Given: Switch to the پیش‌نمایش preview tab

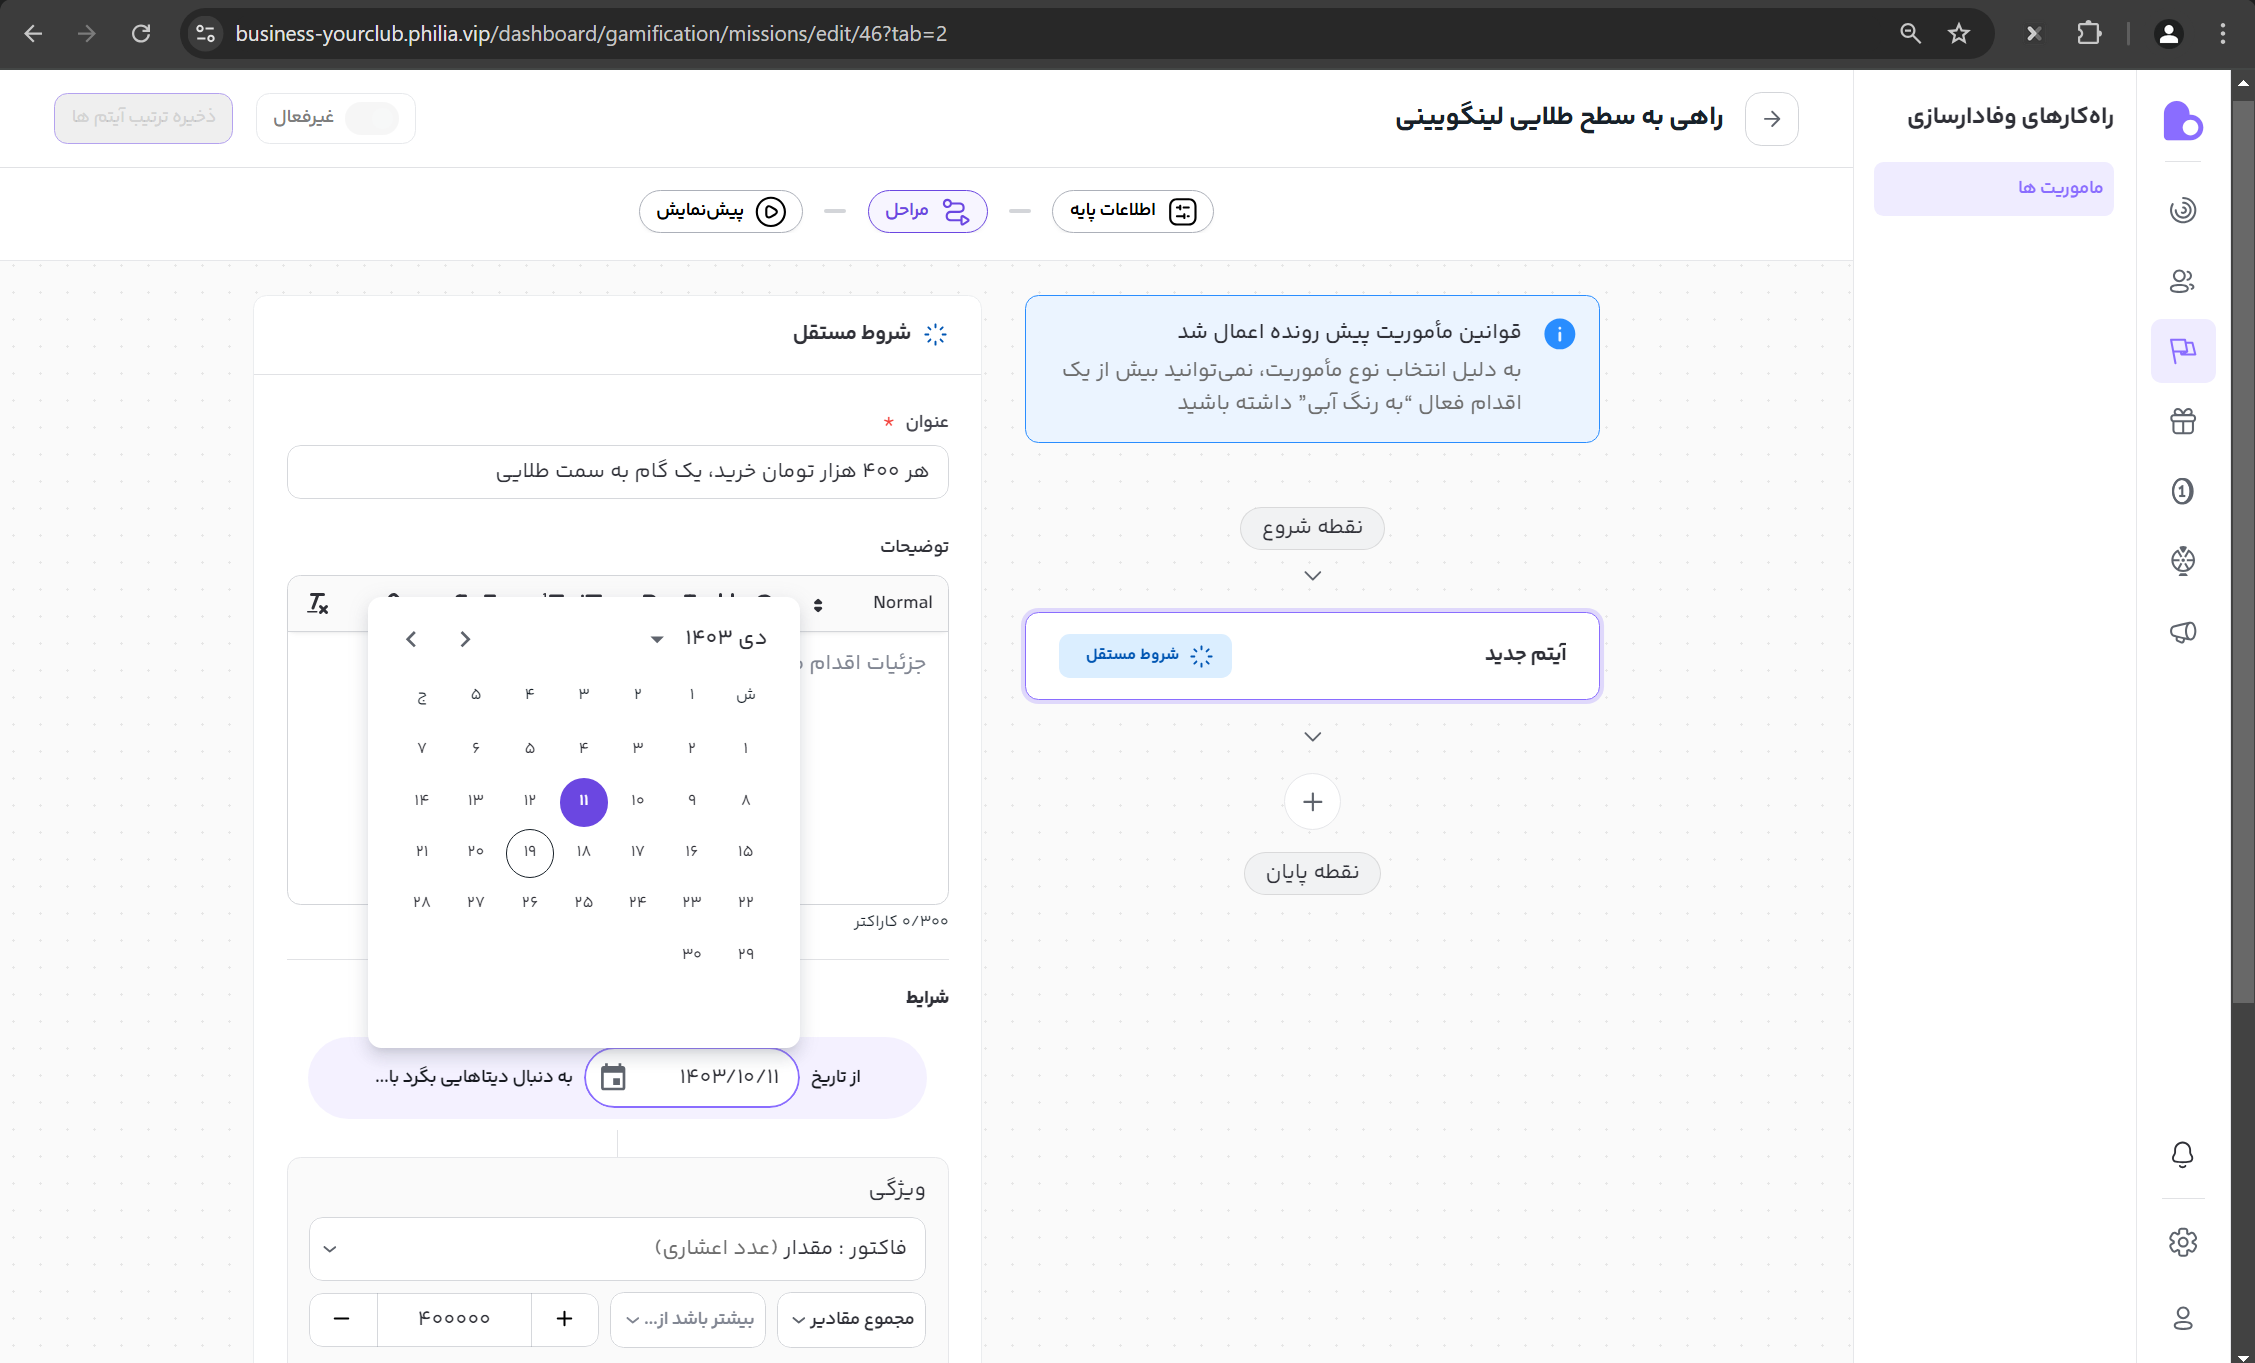Looking at the screenshot, I should (x=720, y=211).
